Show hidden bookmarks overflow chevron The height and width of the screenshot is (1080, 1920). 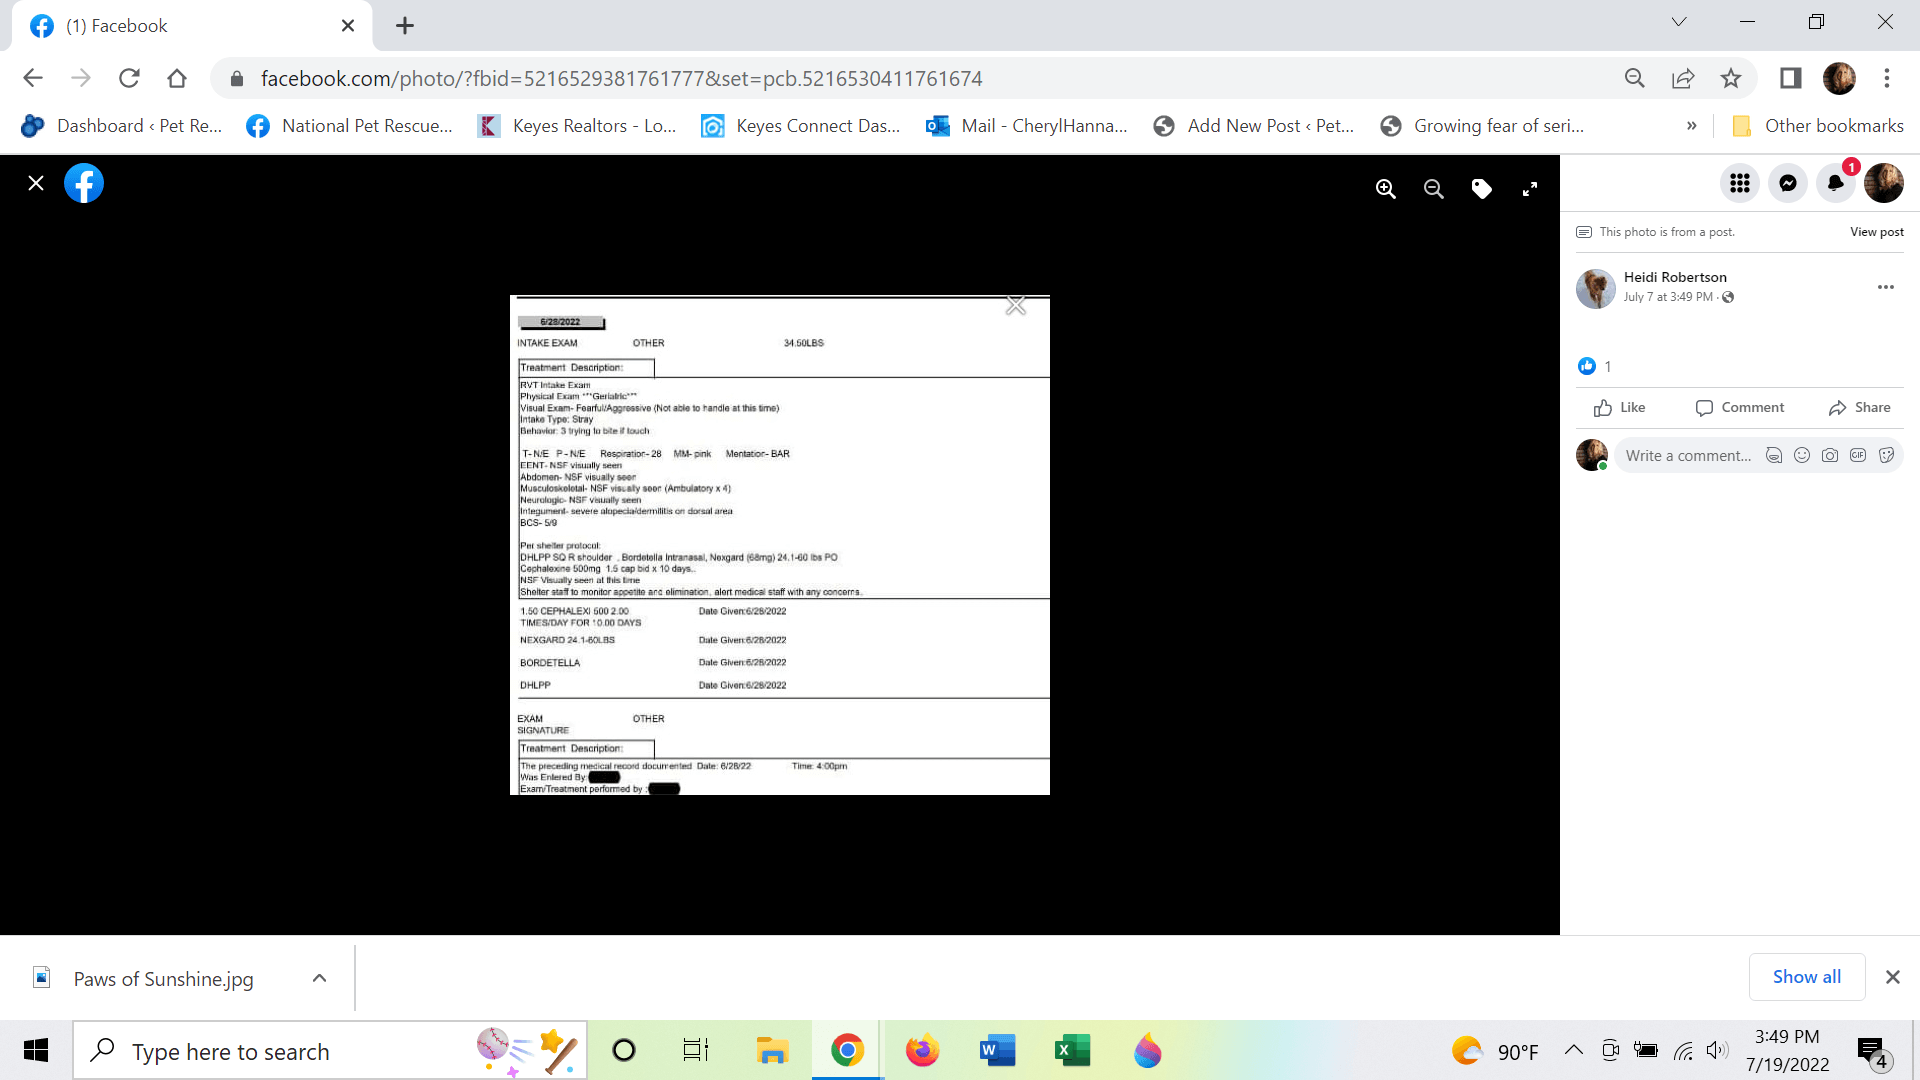1691,126
